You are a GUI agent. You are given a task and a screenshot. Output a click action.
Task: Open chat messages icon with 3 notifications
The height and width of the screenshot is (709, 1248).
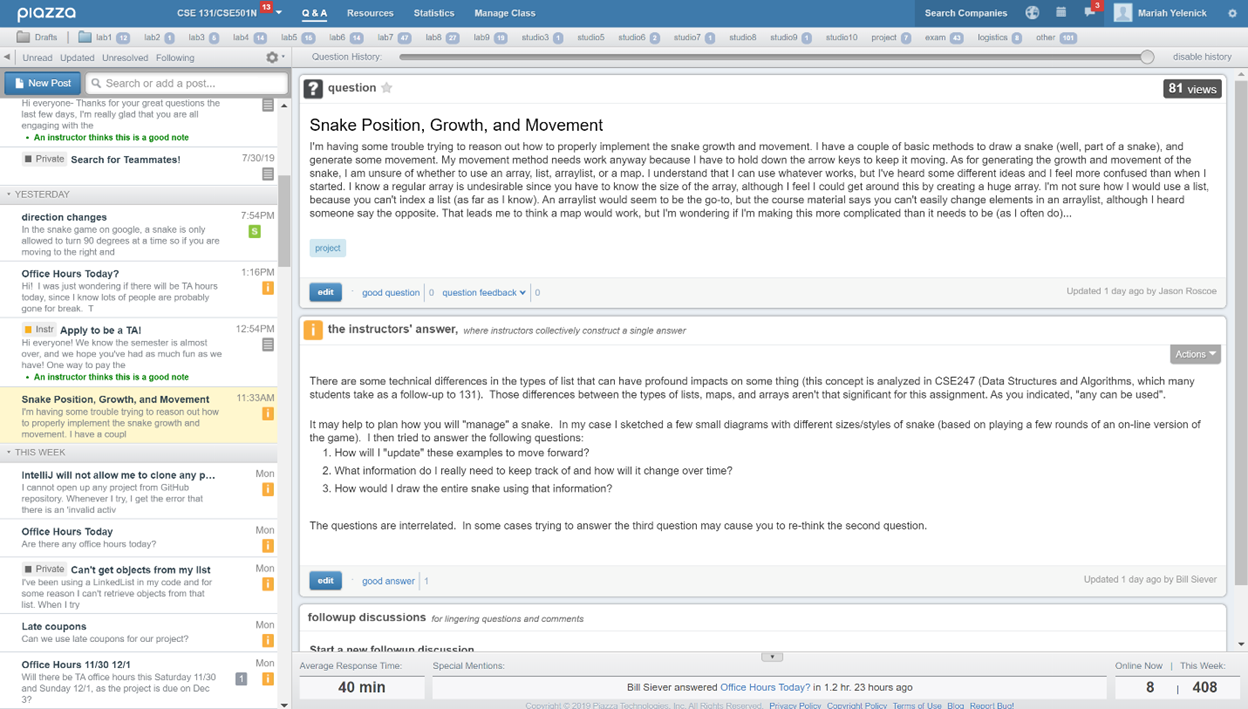(1089, 13)
